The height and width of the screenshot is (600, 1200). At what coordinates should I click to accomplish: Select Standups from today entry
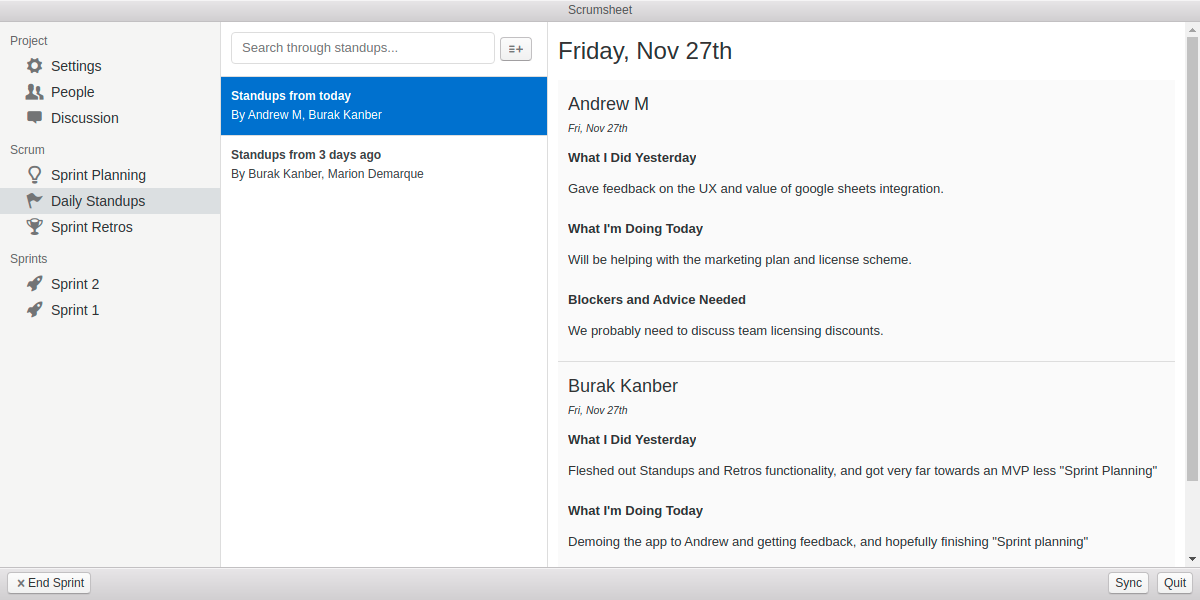click(x=384, y=105)
